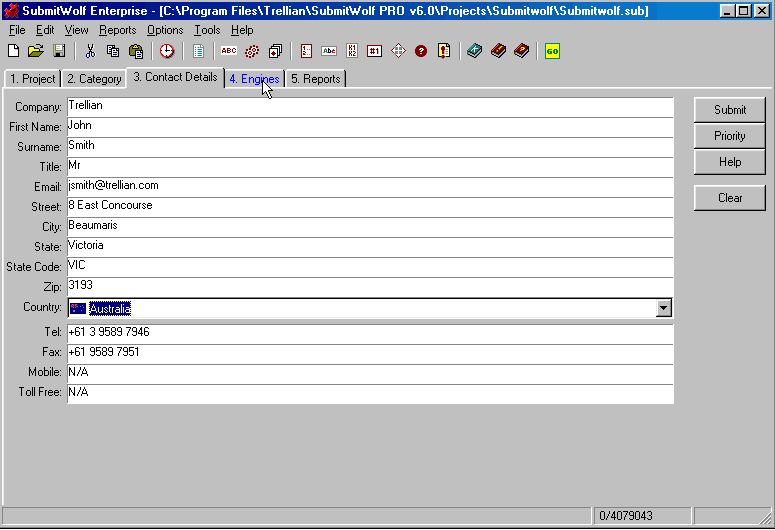Open the scheduler clock icon
Screen dimensions: 775x530
coord(167,51)
